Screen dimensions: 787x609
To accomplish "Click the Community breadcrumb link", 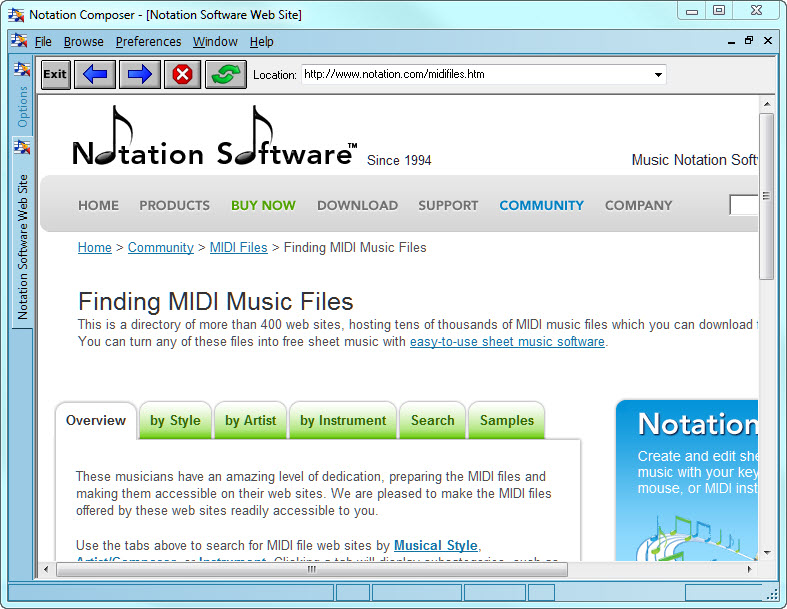I will (x=160, y=247).
